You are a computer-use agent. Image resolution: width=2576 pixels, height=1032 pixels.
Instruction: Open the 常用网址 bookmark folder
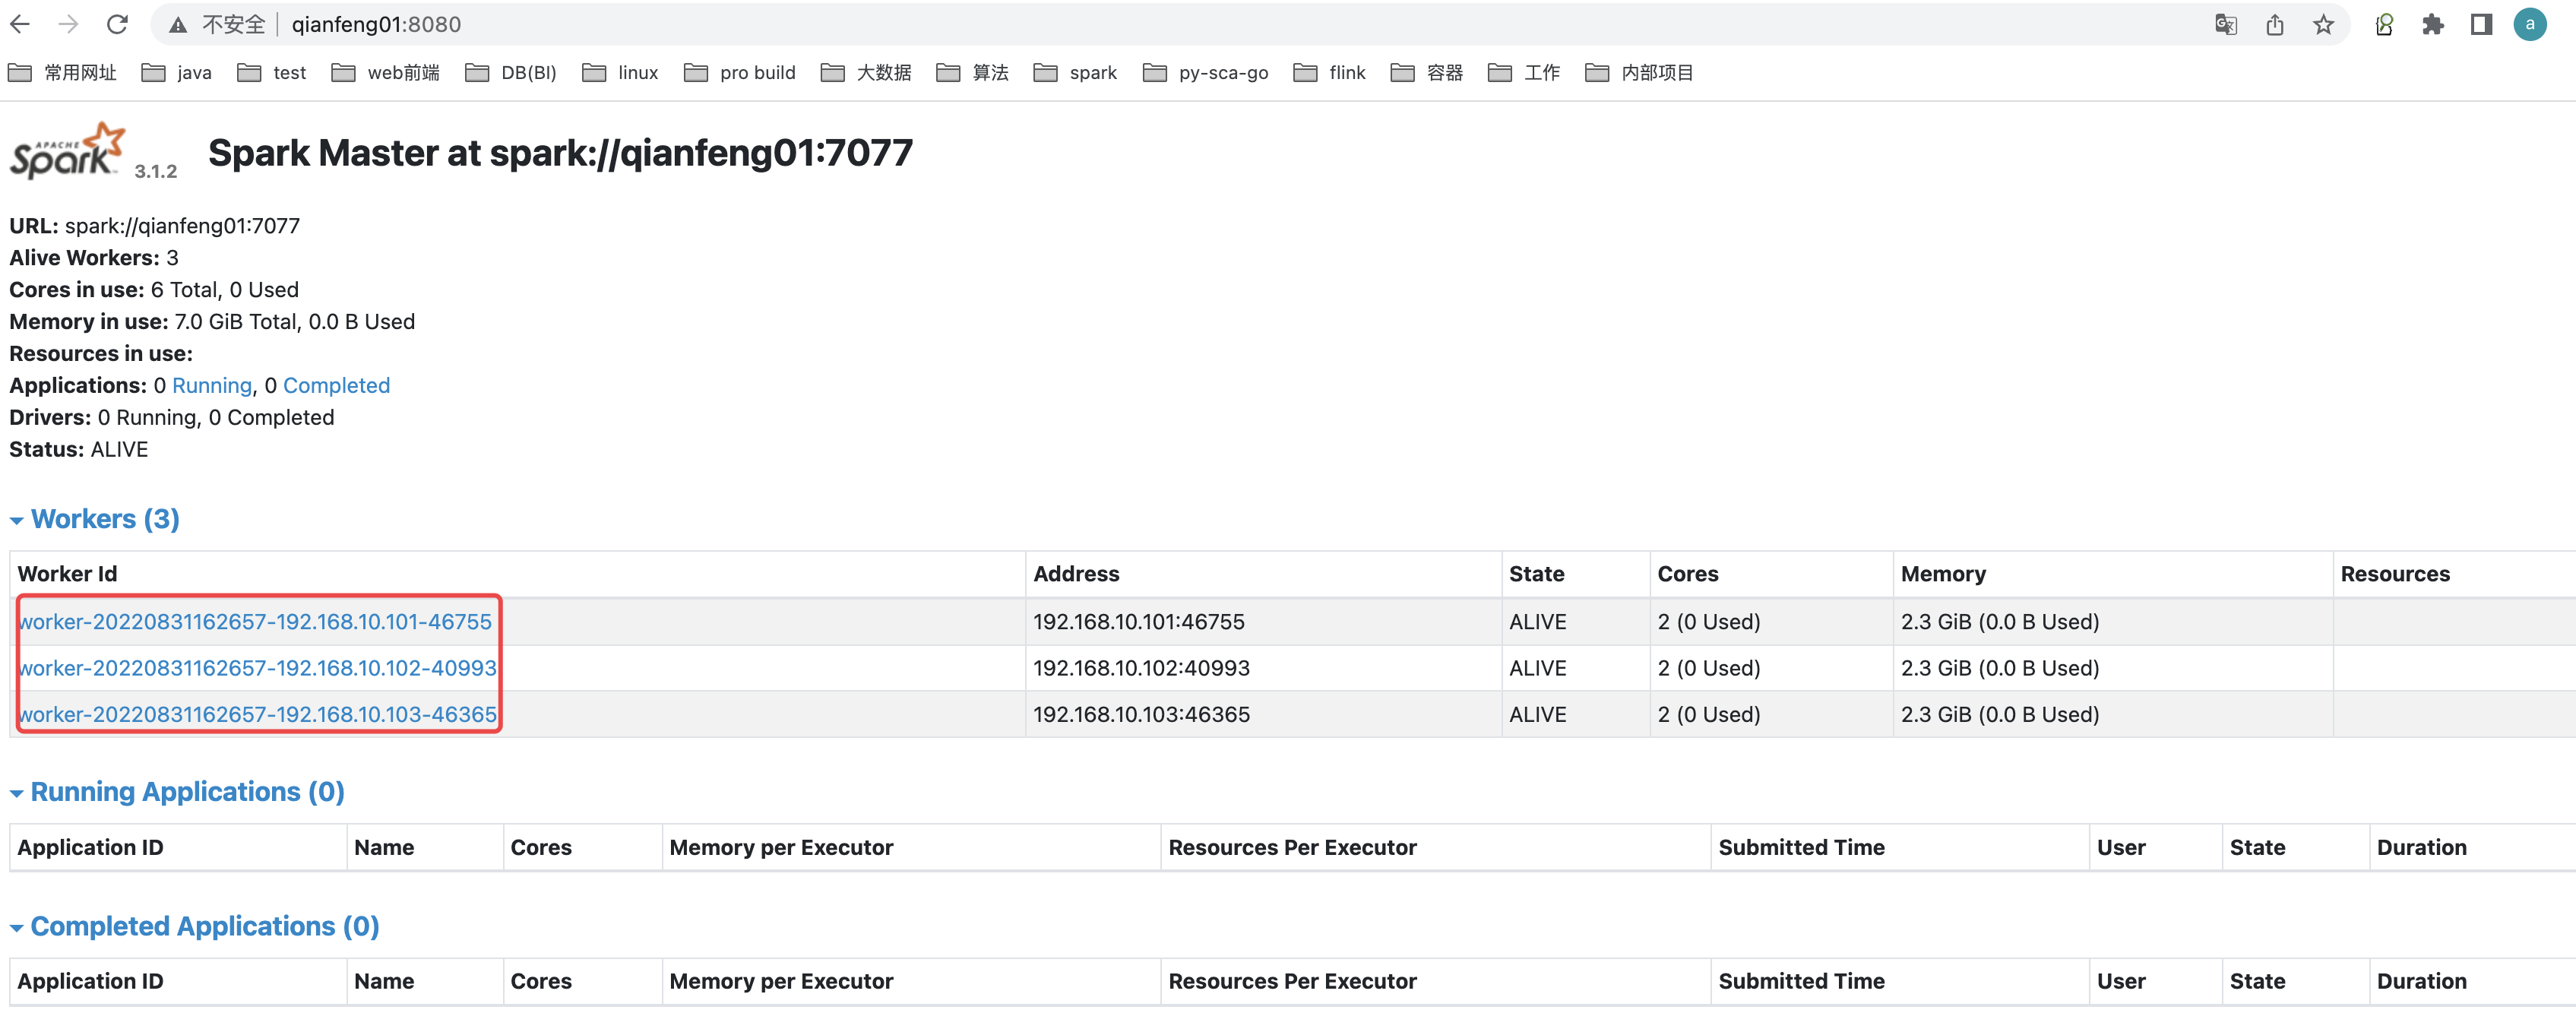[62, 73]
